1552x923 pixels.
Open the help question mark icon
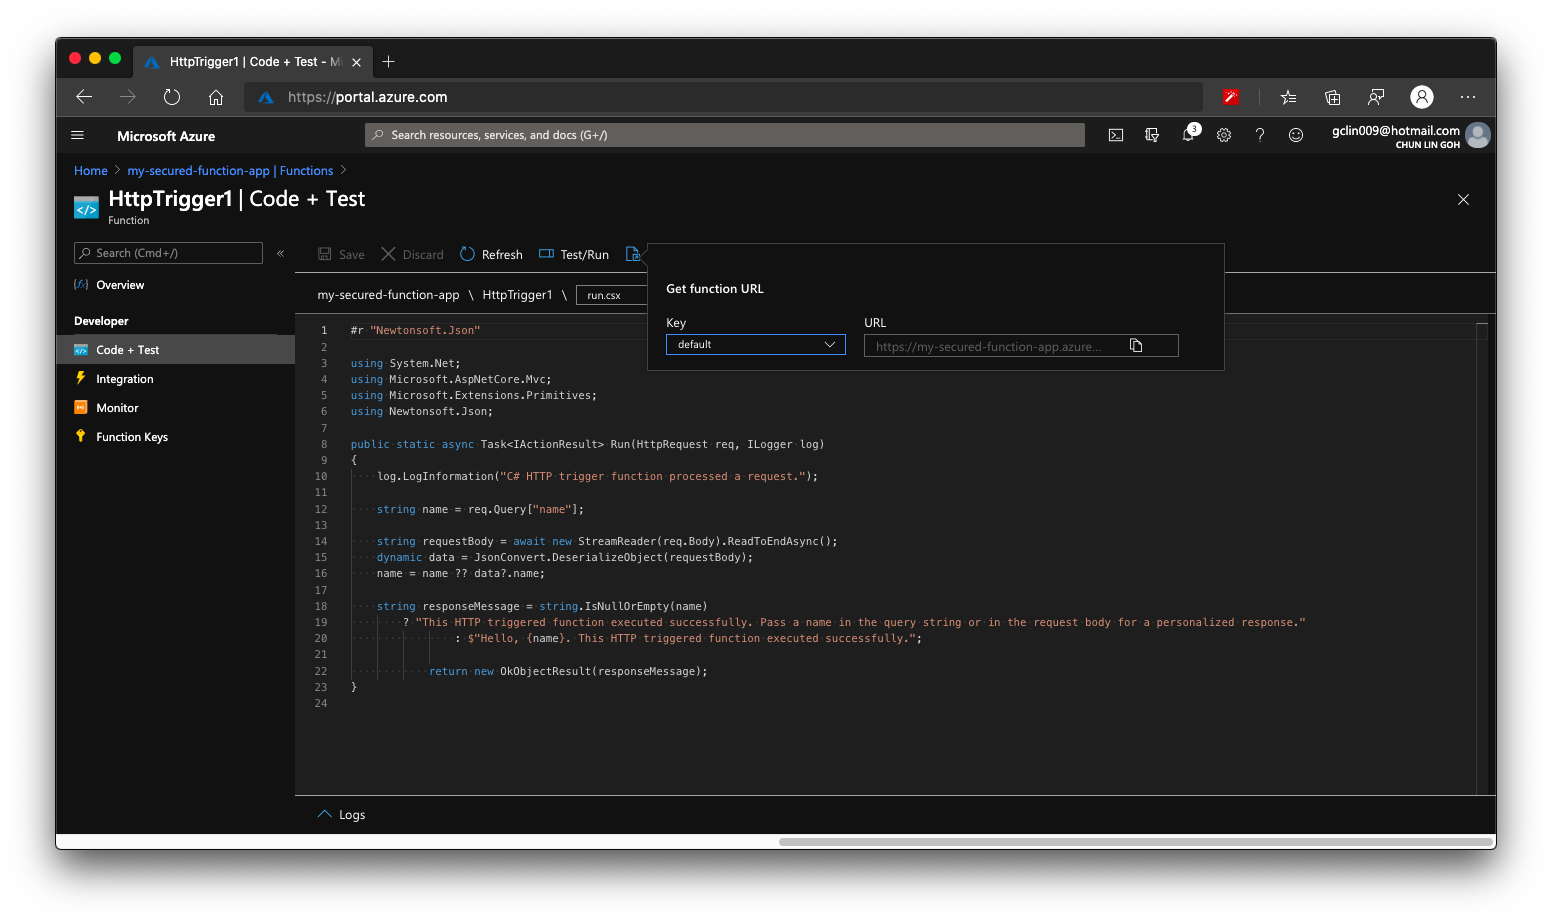tap(1259, 134)
